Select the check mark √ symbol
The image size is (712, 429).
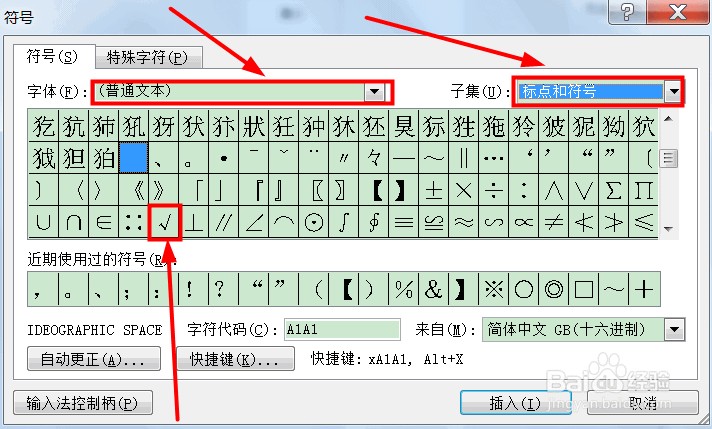[164, 222]
